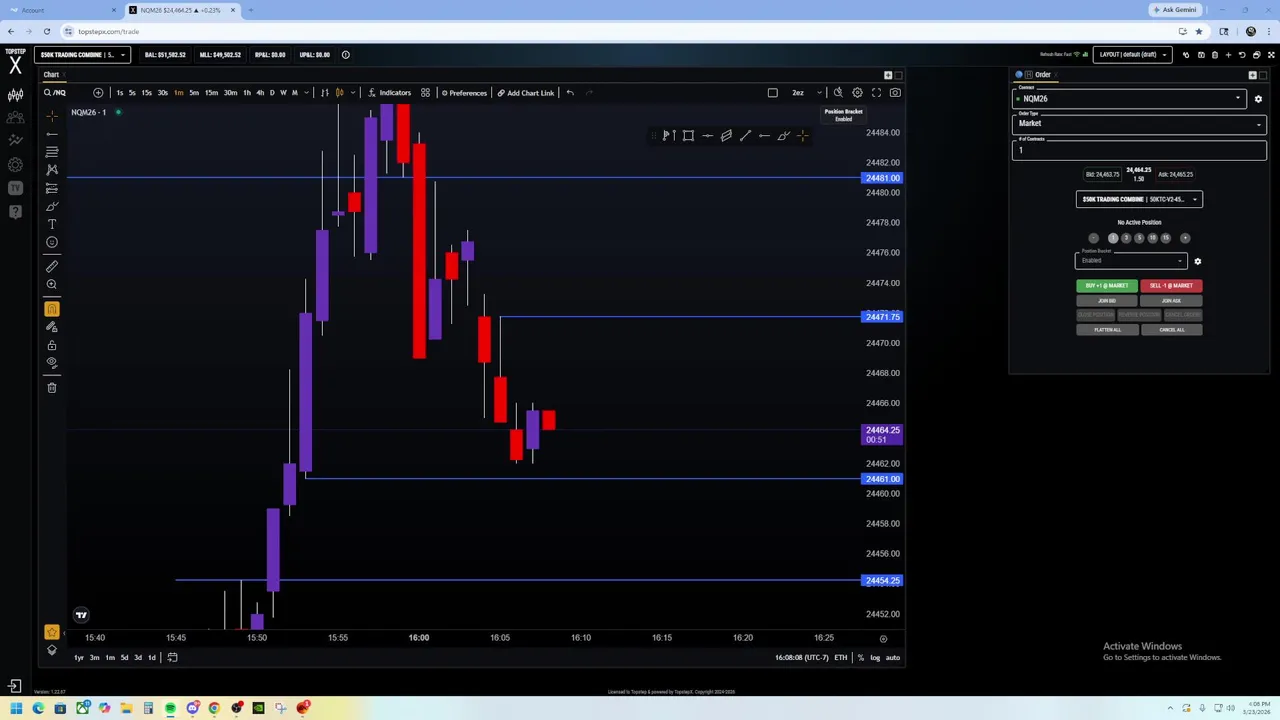The width and height of the screenshot is (1280, 720).
Task: Click BUY +1 @ MARKET button
Action: [1107, 286]
